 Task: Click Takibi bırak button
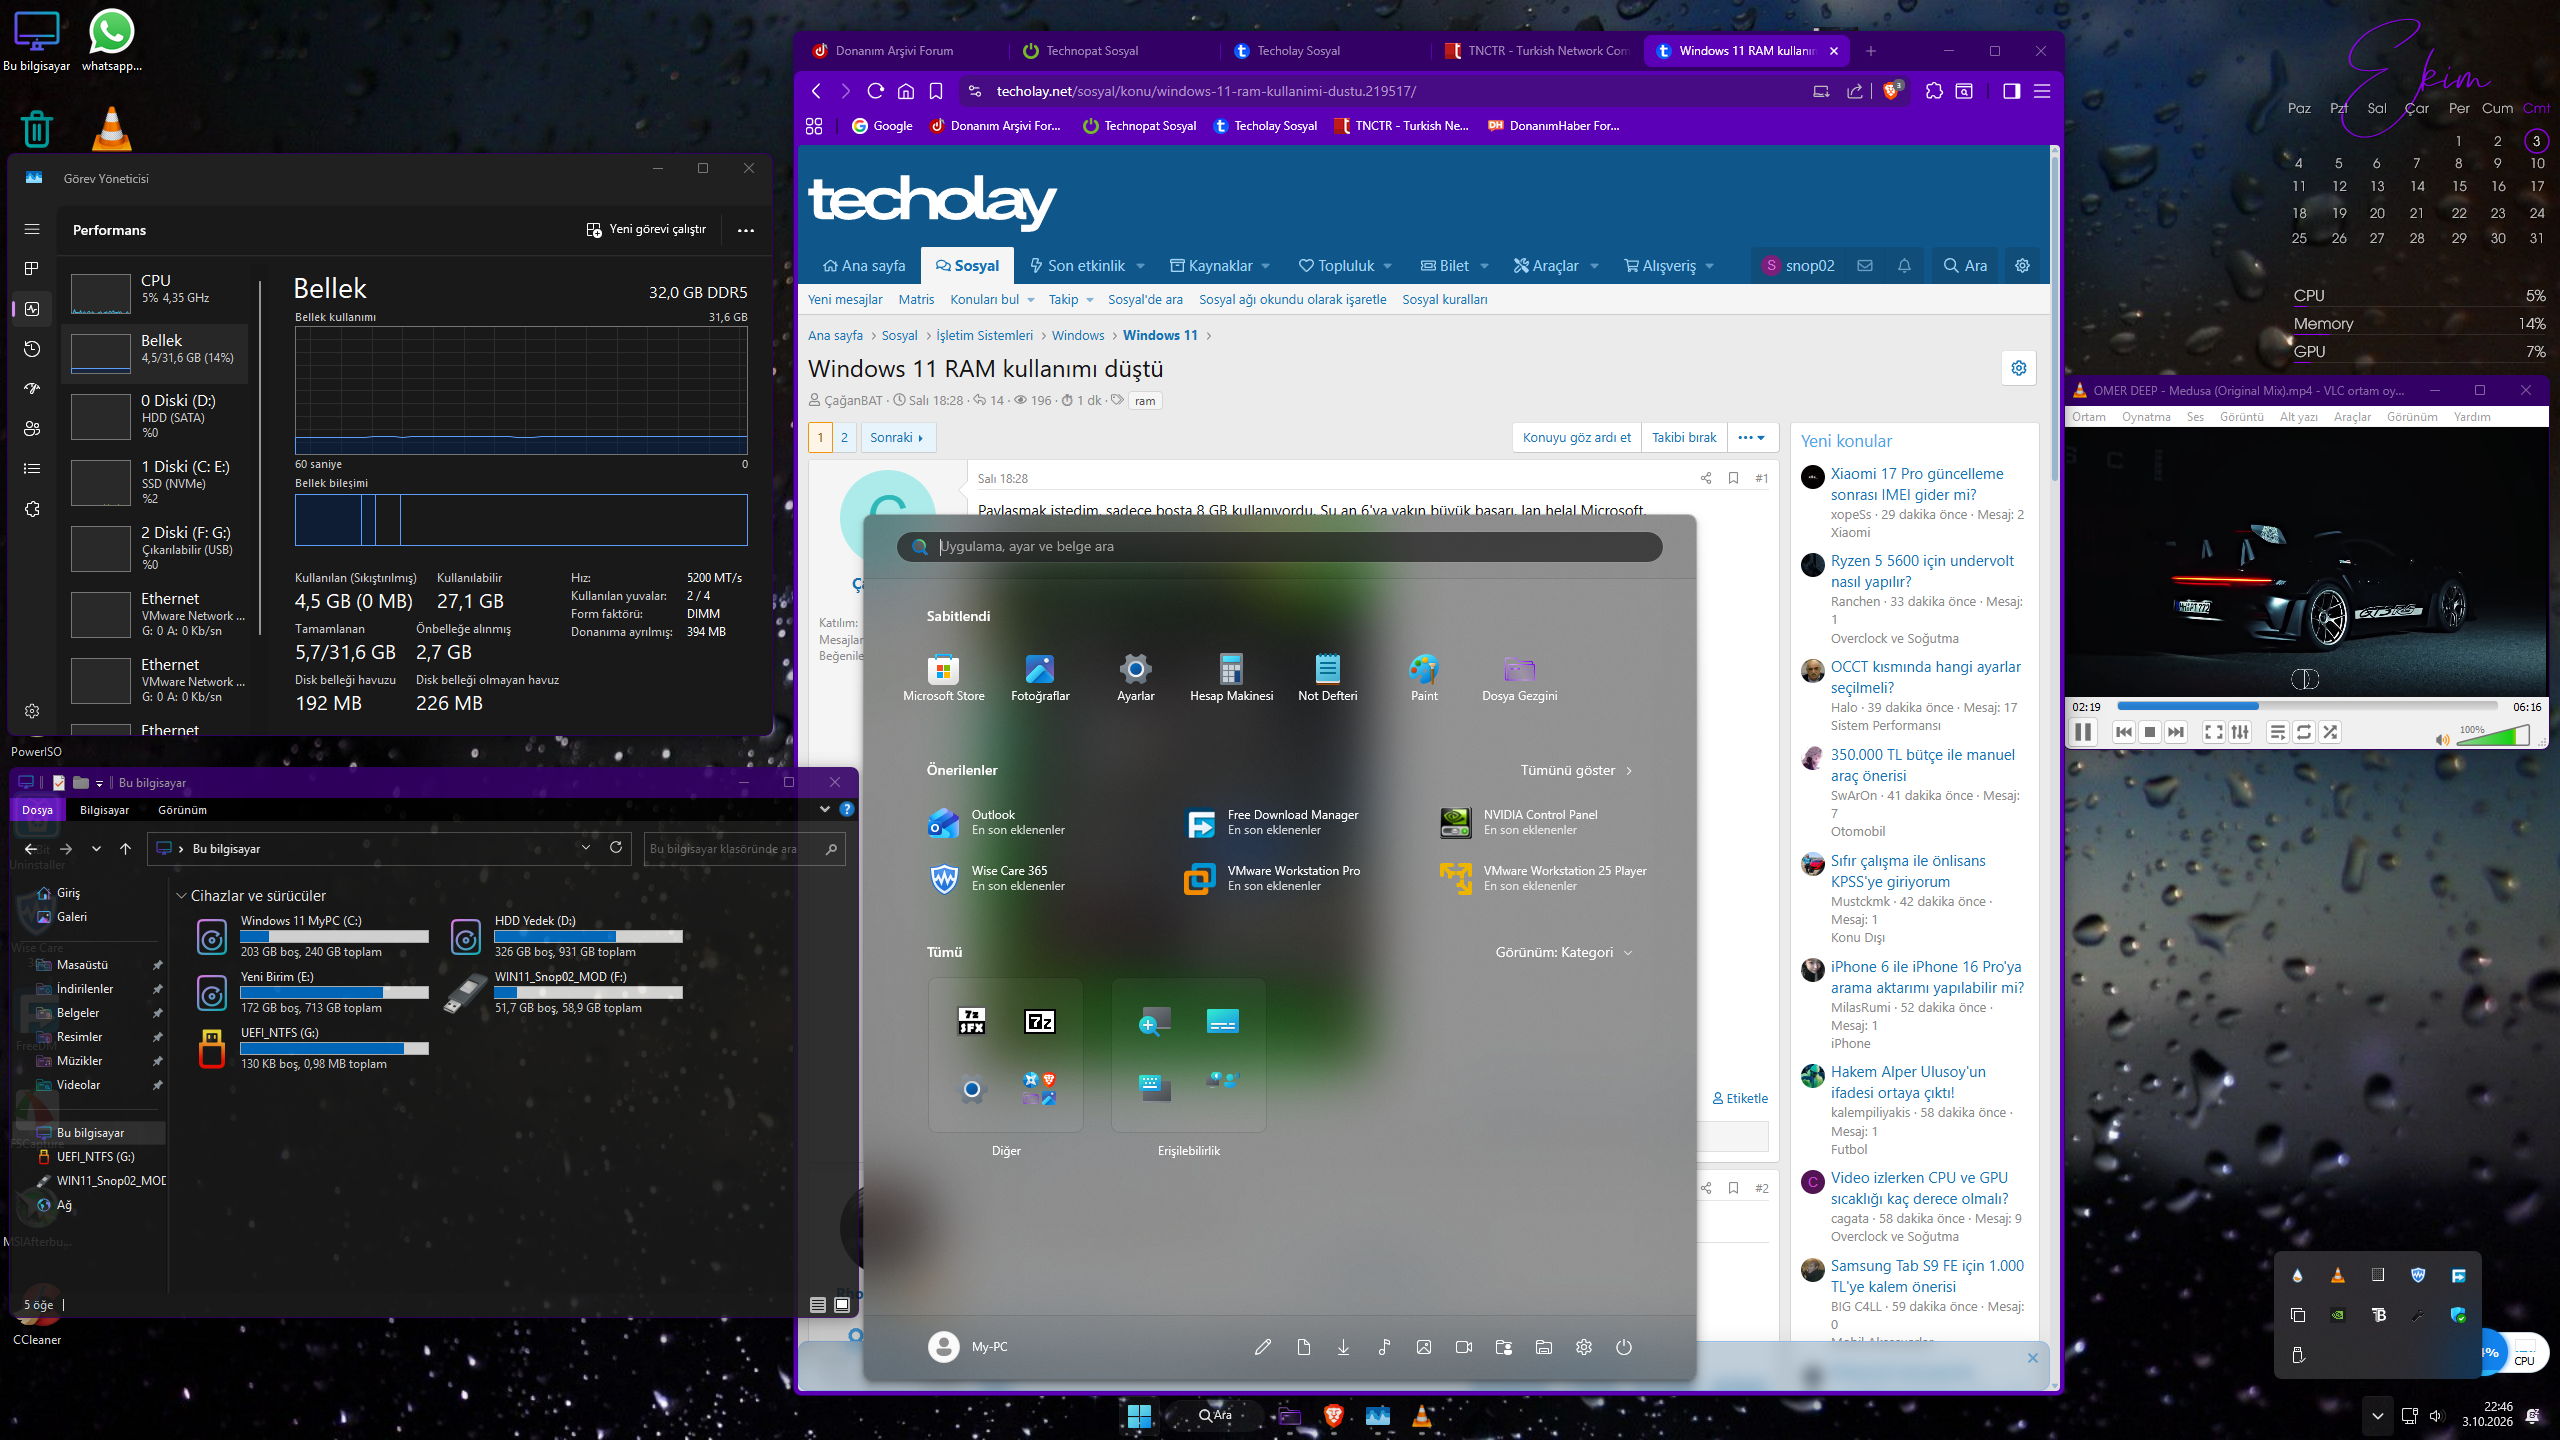1684,437
